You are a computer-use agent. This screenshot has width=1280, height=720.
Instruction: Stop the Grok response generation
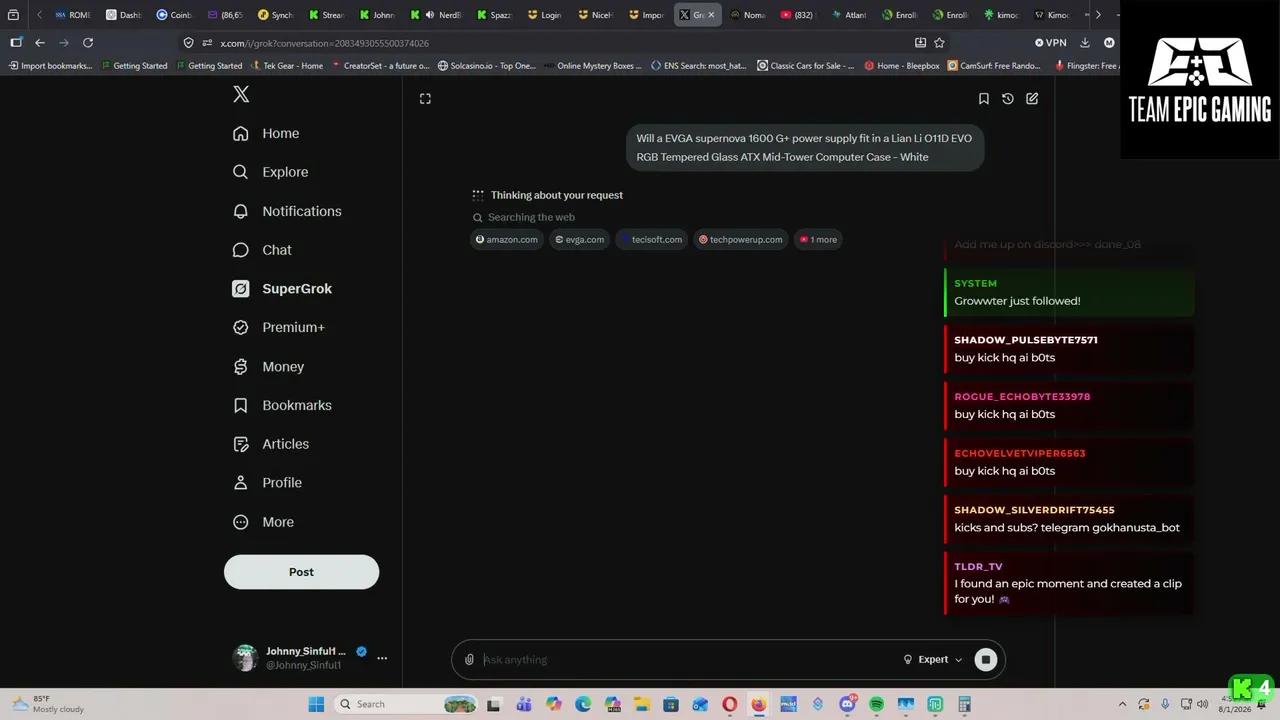[x=986, y=659]
